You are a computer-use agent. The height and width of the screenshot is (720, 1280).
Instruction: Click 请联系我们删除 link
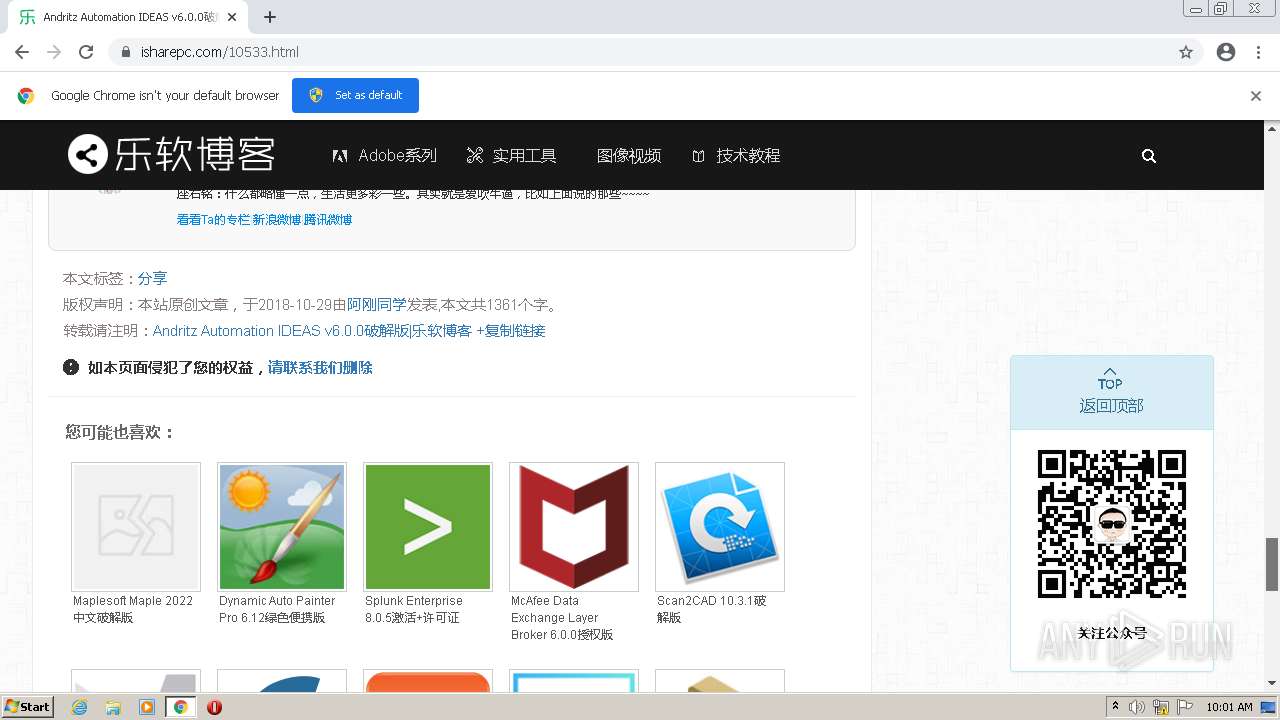(320, 368)
